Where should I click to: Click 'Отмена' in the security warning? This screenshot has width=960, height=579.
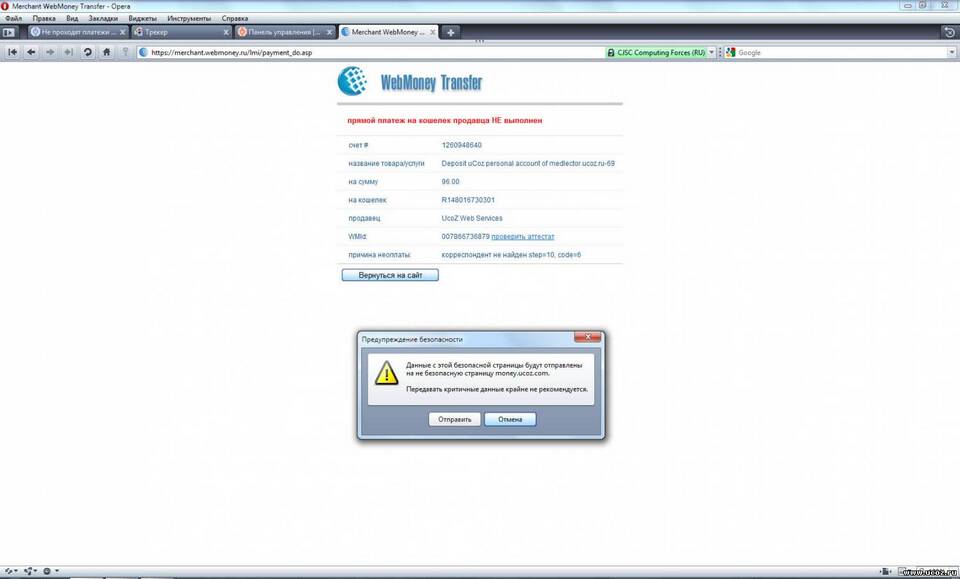[510, 419]
